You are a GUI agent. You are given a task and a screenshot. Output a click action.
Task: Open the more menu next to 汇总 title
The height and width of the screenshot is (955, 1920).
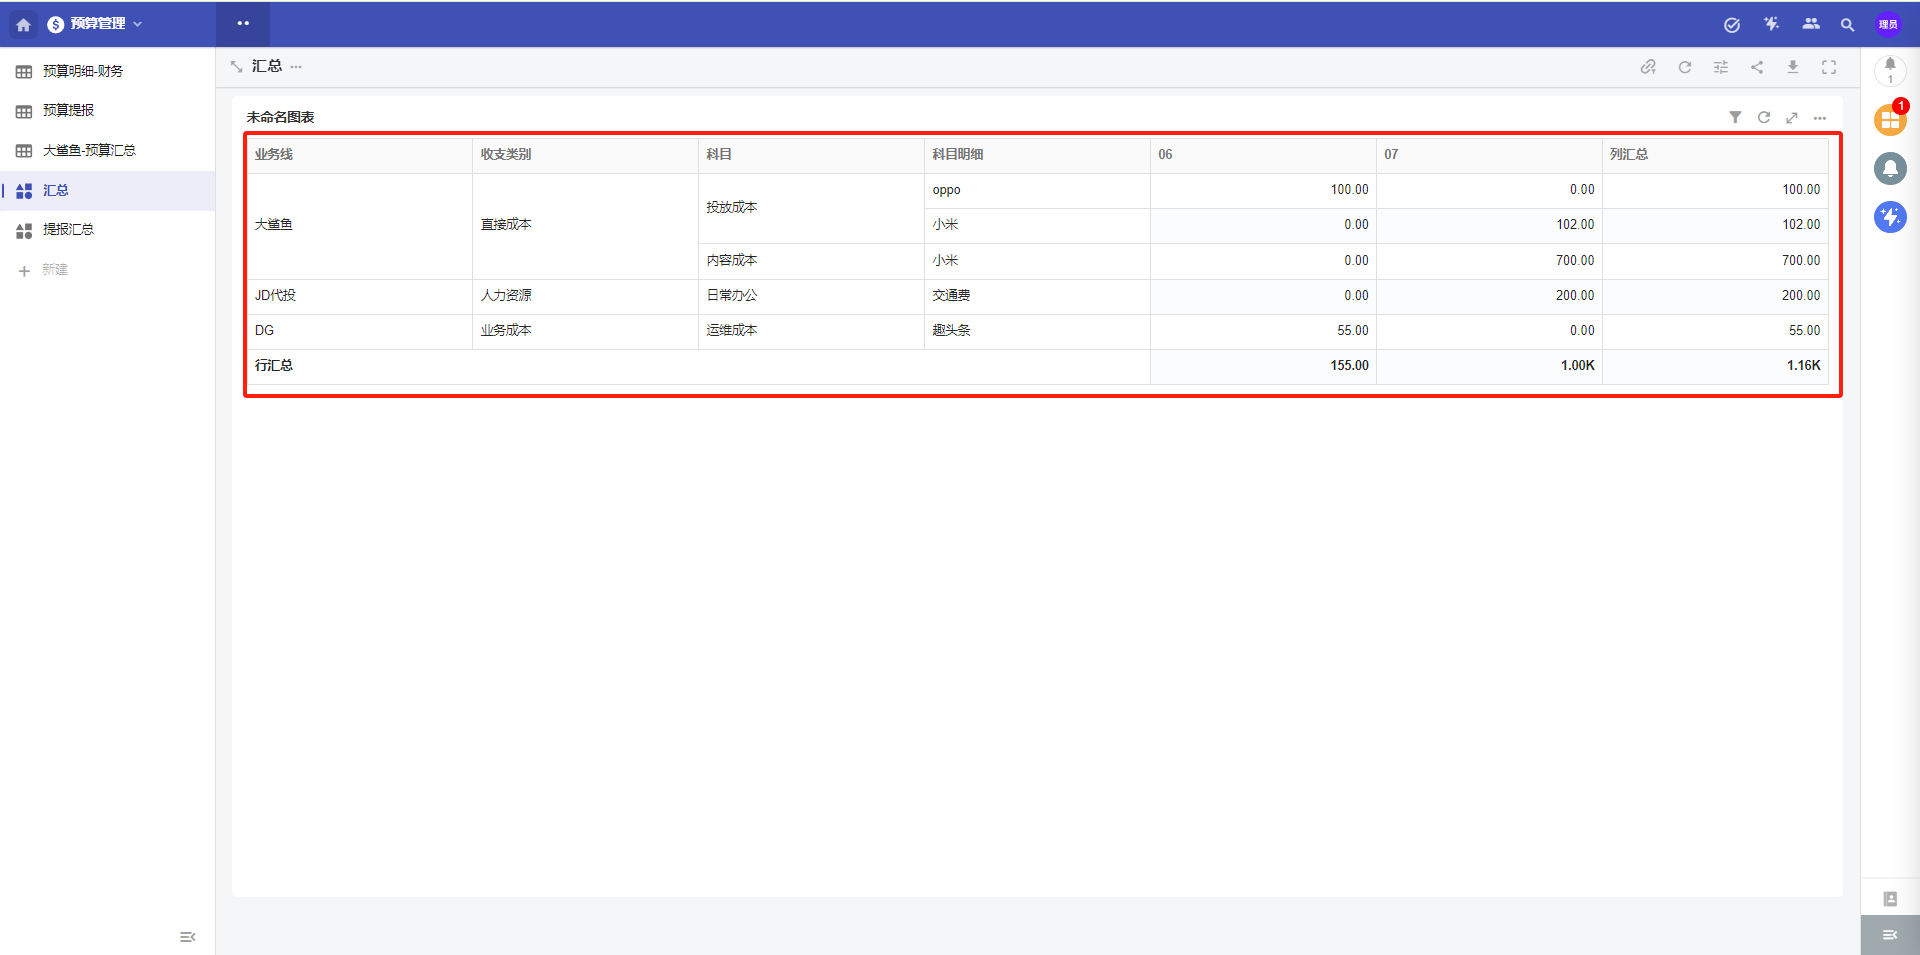[296, 67]
